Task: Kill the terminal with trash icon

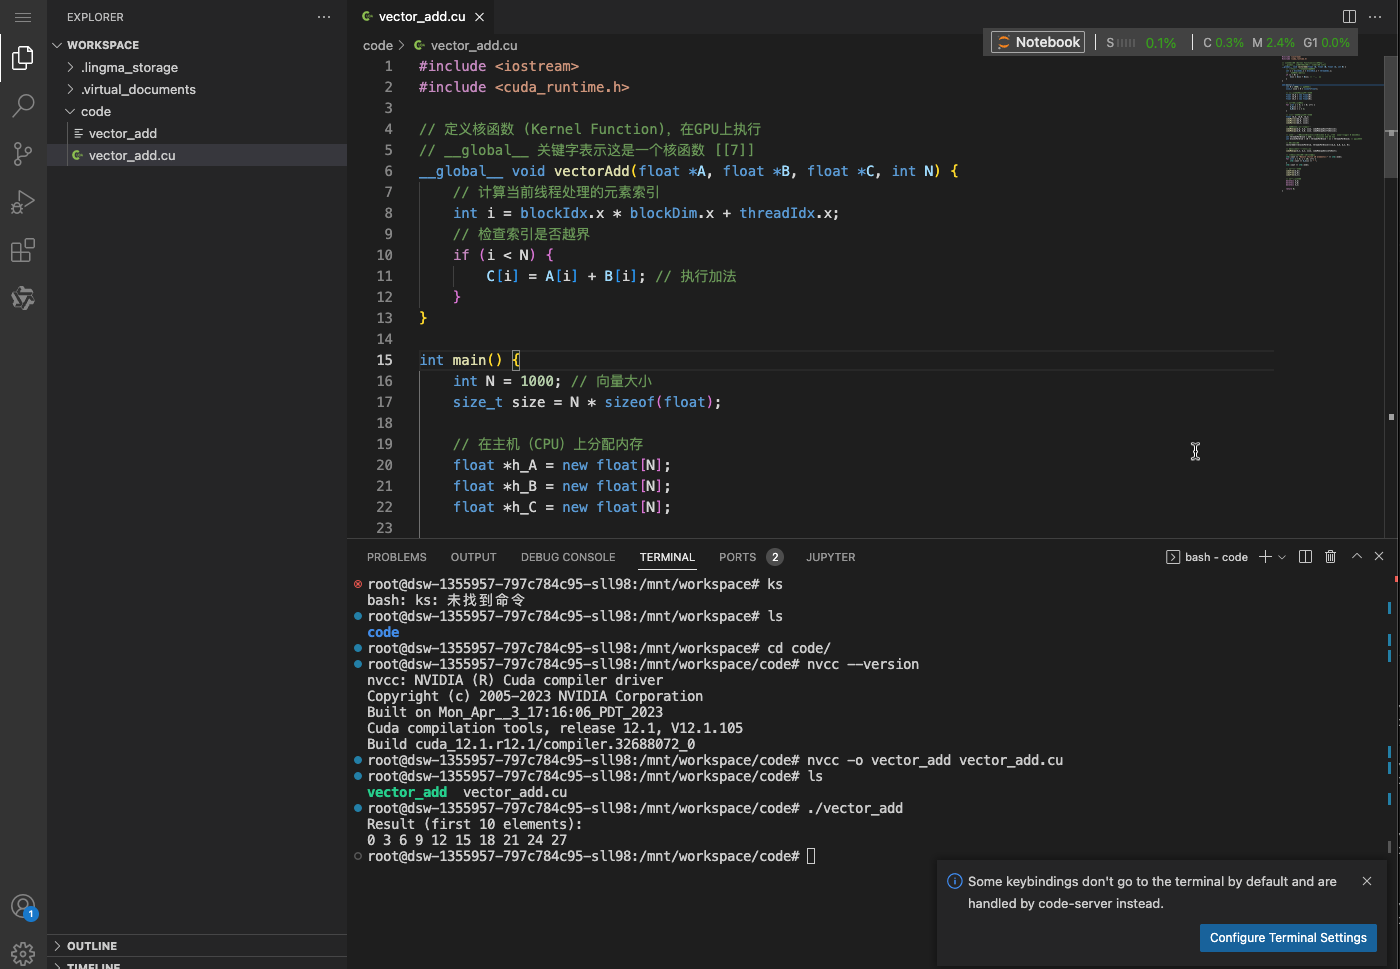Action: pos(1331,557)
